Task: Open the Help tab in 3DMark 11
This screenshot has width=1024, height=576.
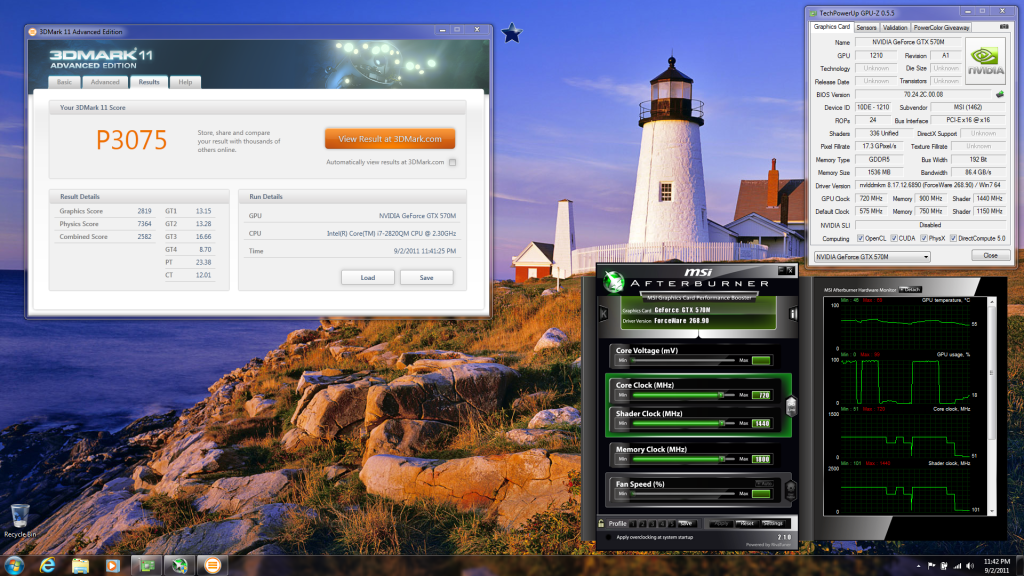Action: (185, 82)
